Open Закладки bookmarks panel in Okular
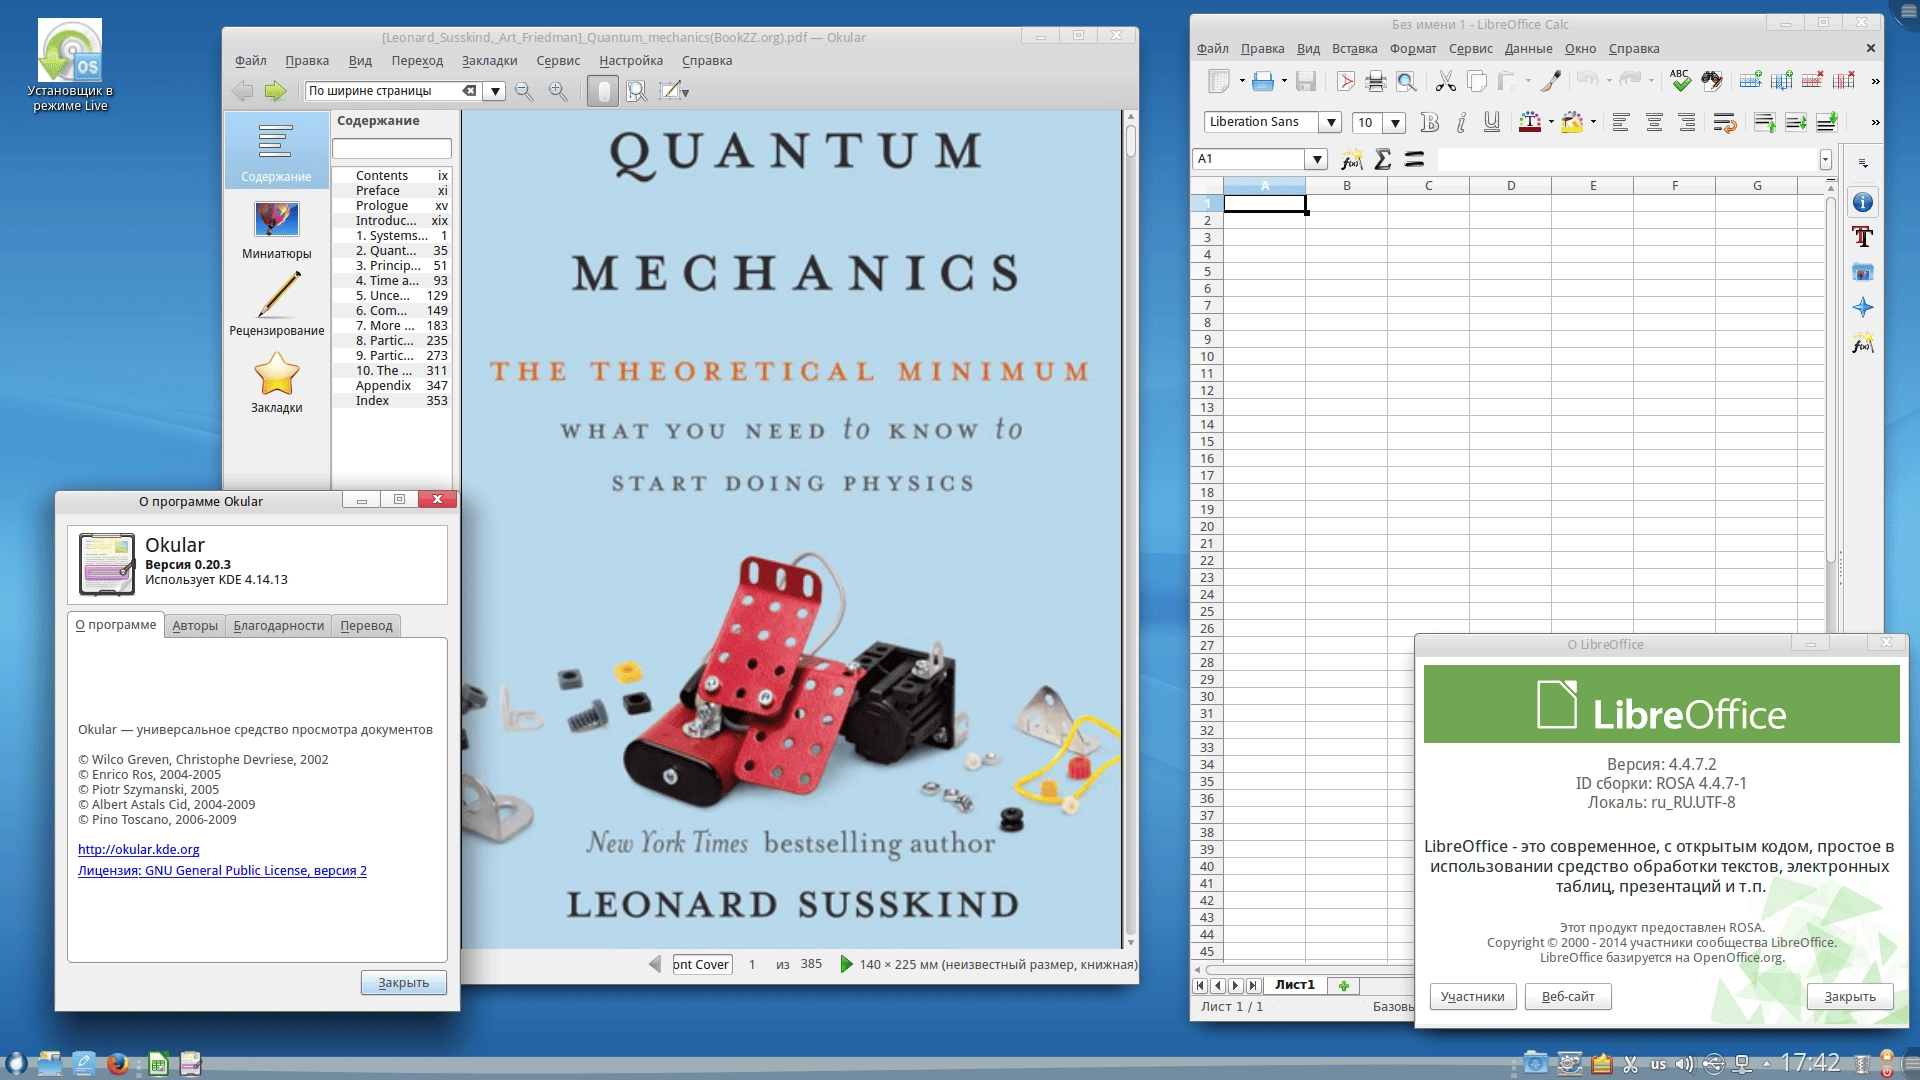The image size is (1920, 1080). (277, 384)
